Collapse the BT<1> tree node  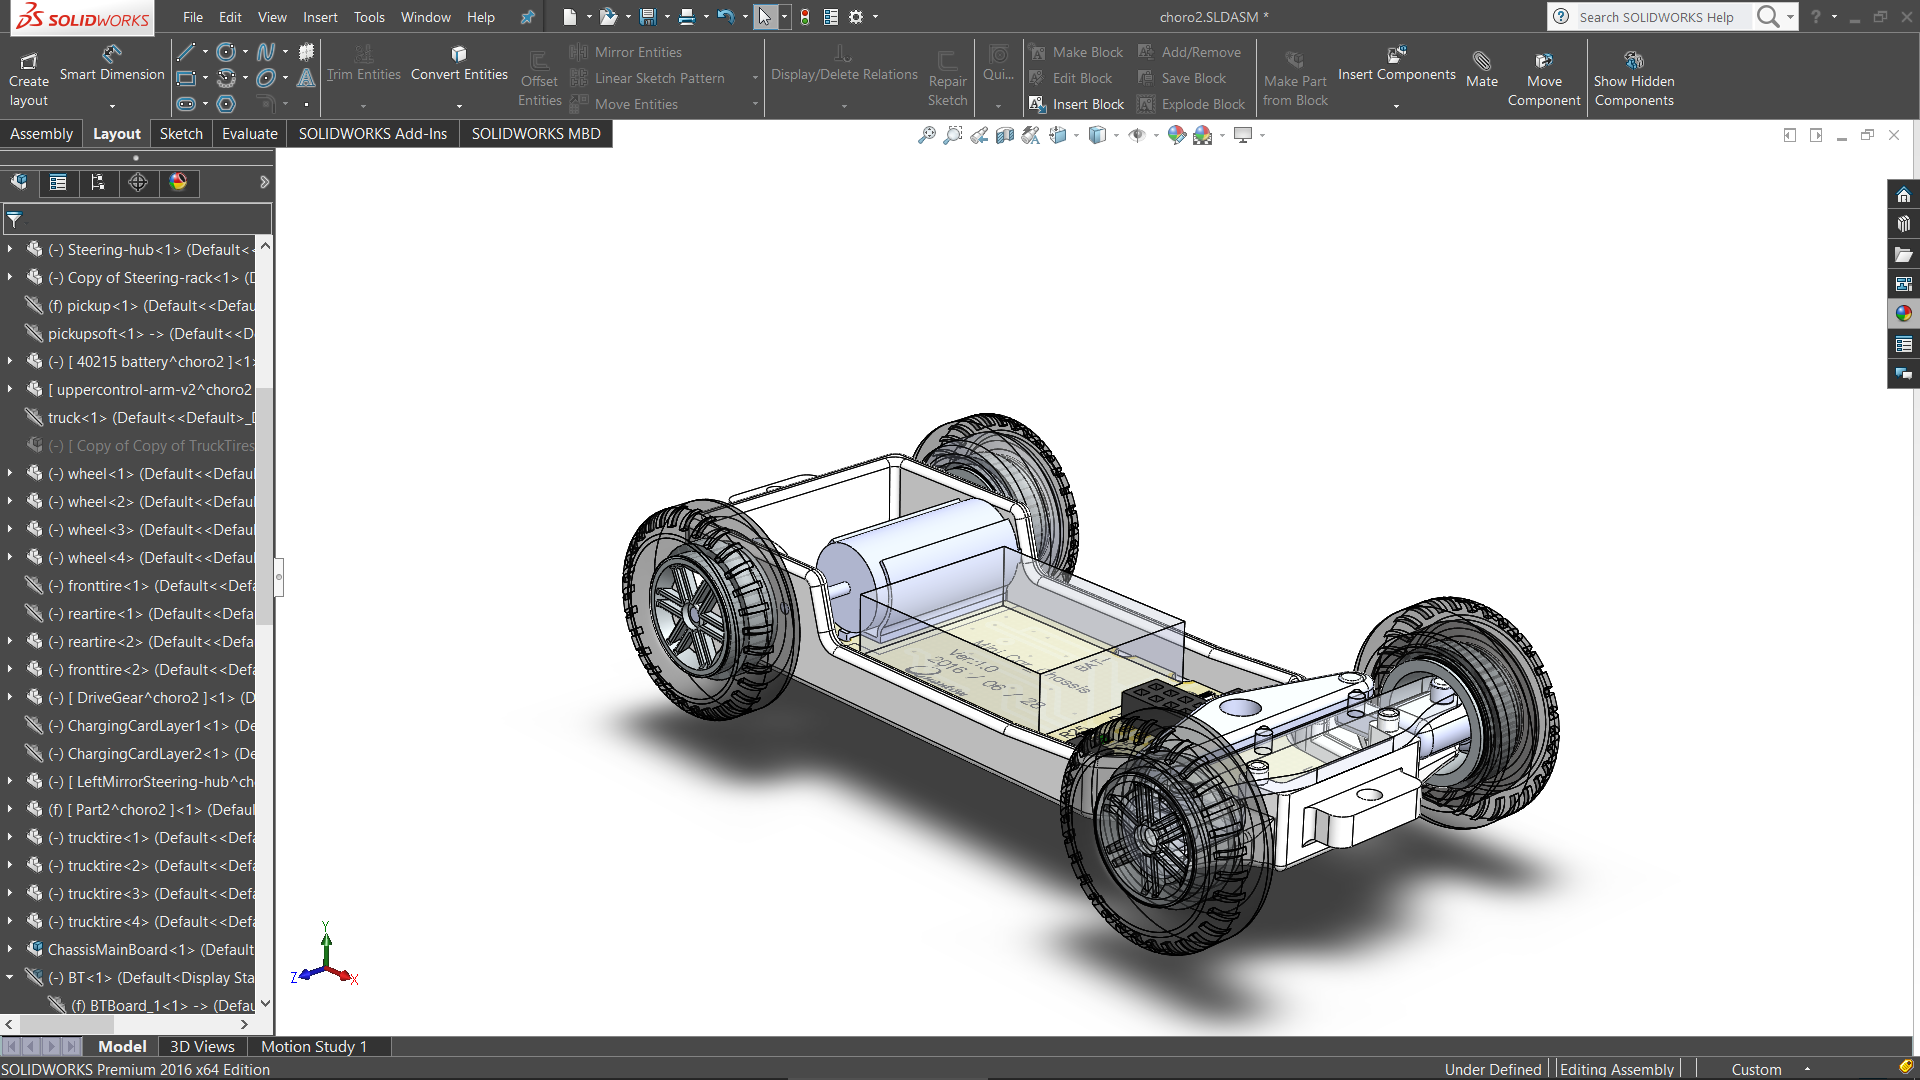[10, 977]
